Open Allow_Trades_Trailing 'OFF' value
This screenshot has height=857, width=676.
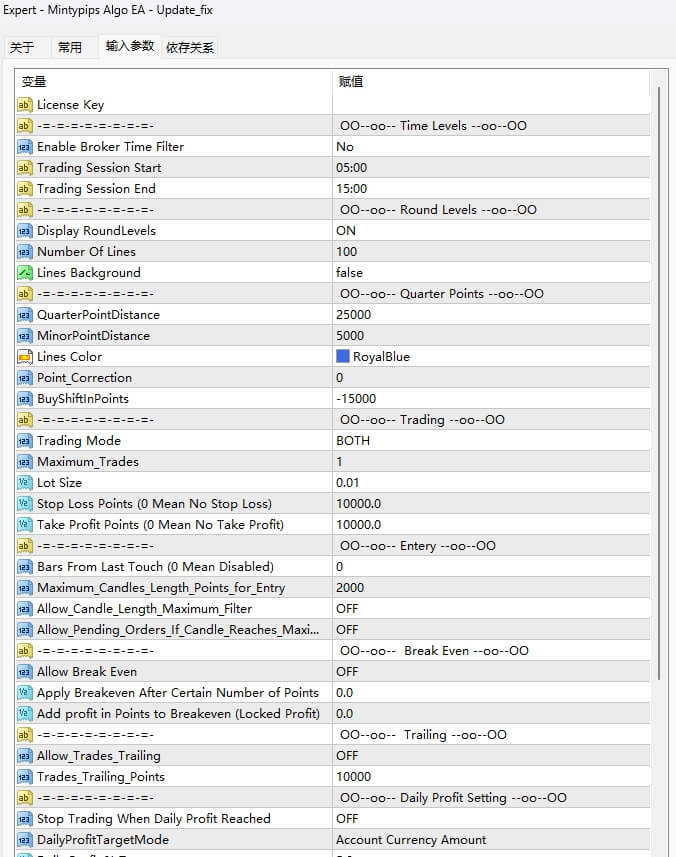click(491, 756)
